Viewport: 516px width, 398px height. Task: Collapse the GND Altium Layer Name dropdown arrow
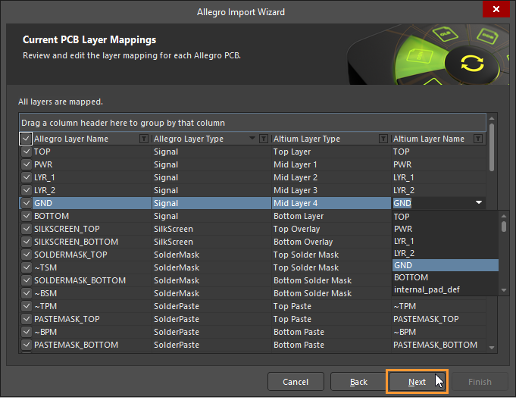[479, 203]
